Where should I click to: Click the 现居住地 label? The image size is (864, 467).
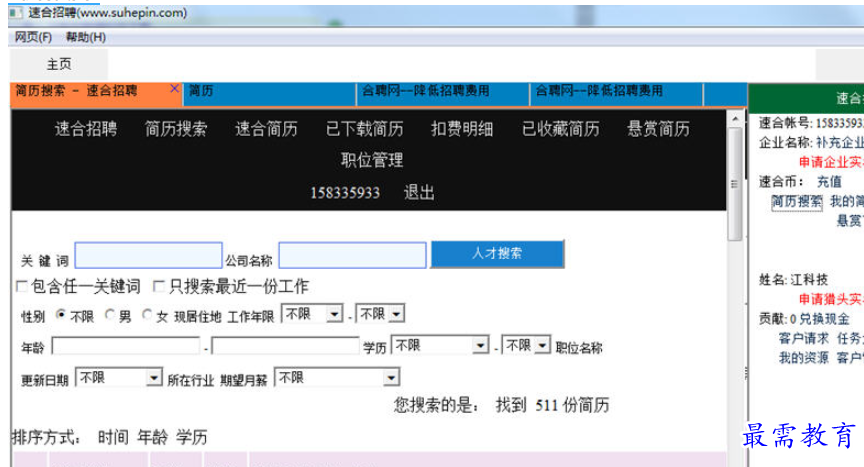(198, 317)
